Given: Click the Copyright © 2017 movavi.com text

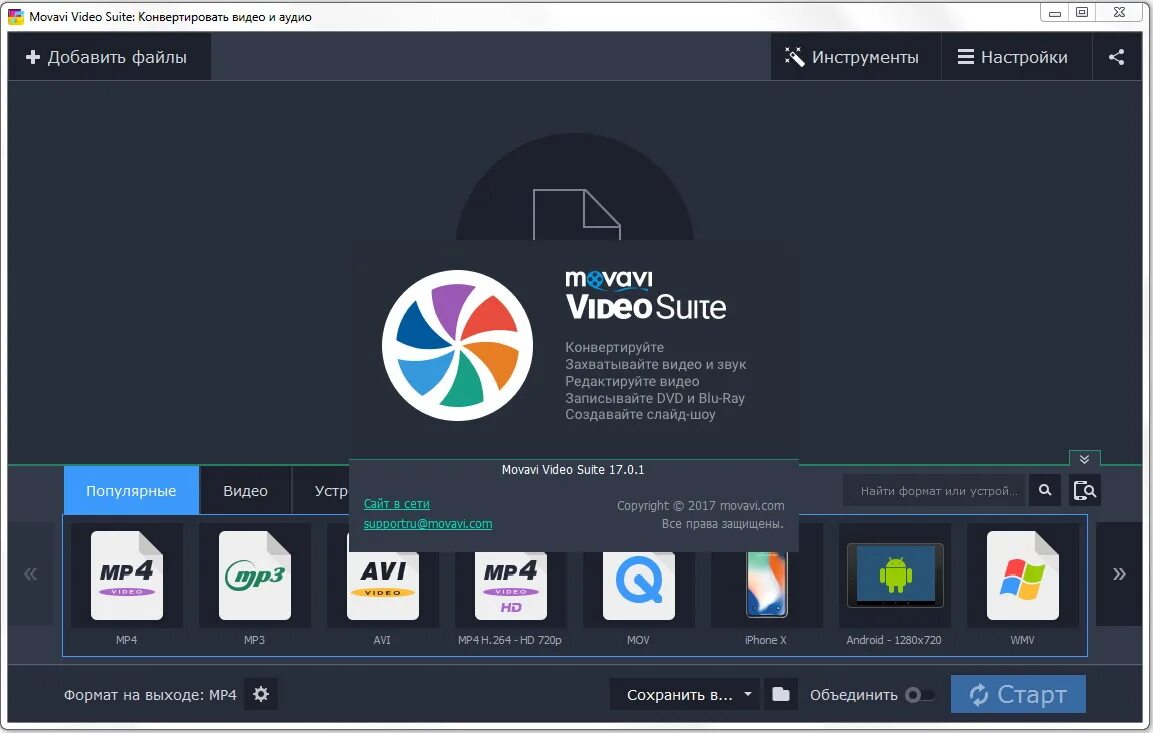Looking at the screenshot, I should pos(700,505).
